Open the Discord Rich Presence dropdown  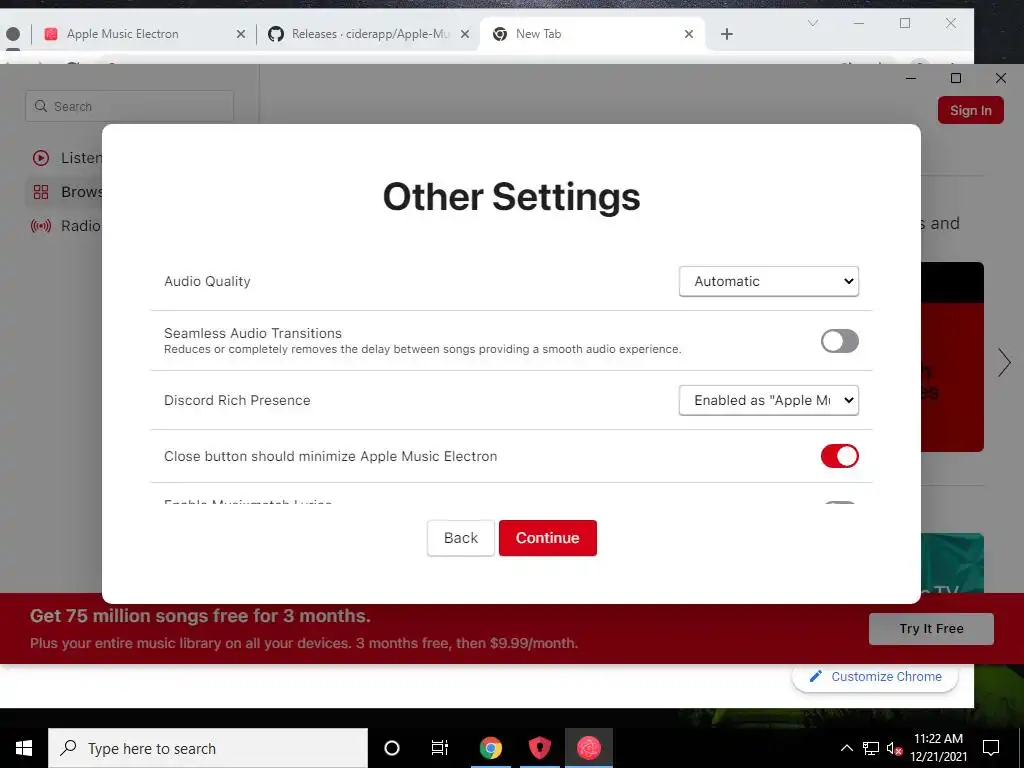coord(769,400)
